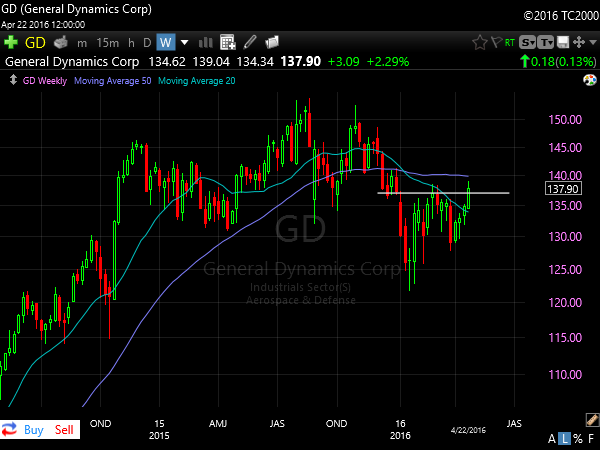This screenshot has width=600, height=450.
Task: Toggle the 'L' logarithmic scale option
Action: pos(564,439)
